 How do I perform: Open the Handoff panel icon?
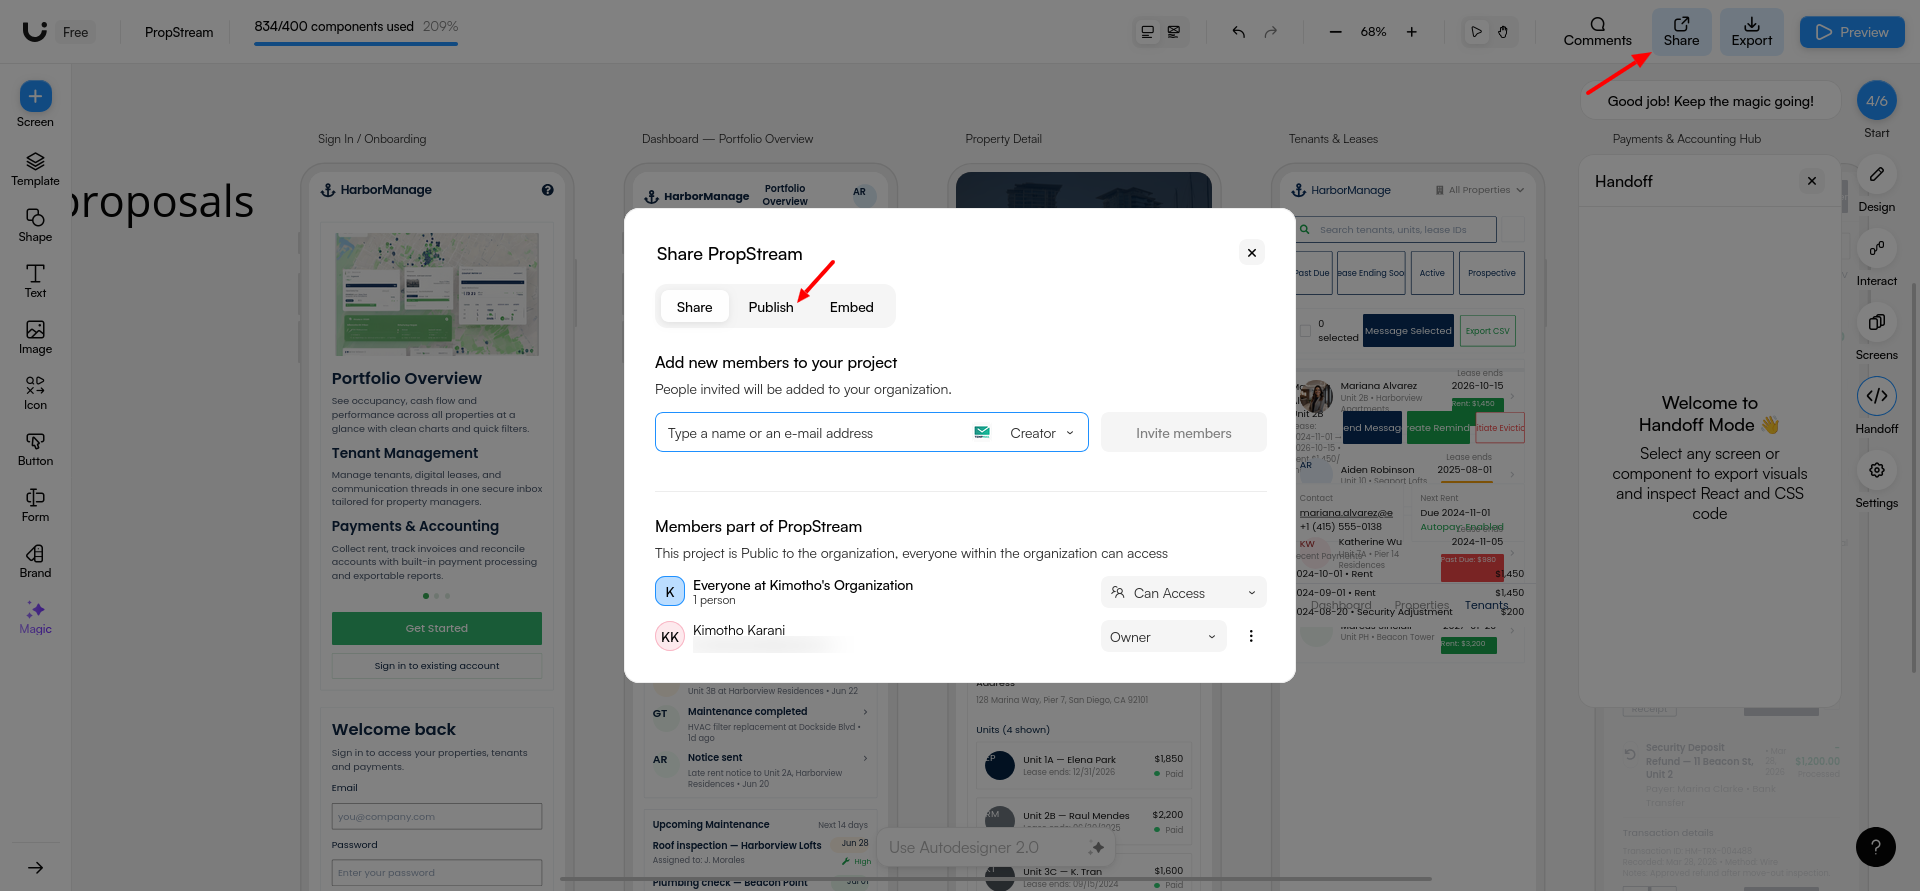1877,396
